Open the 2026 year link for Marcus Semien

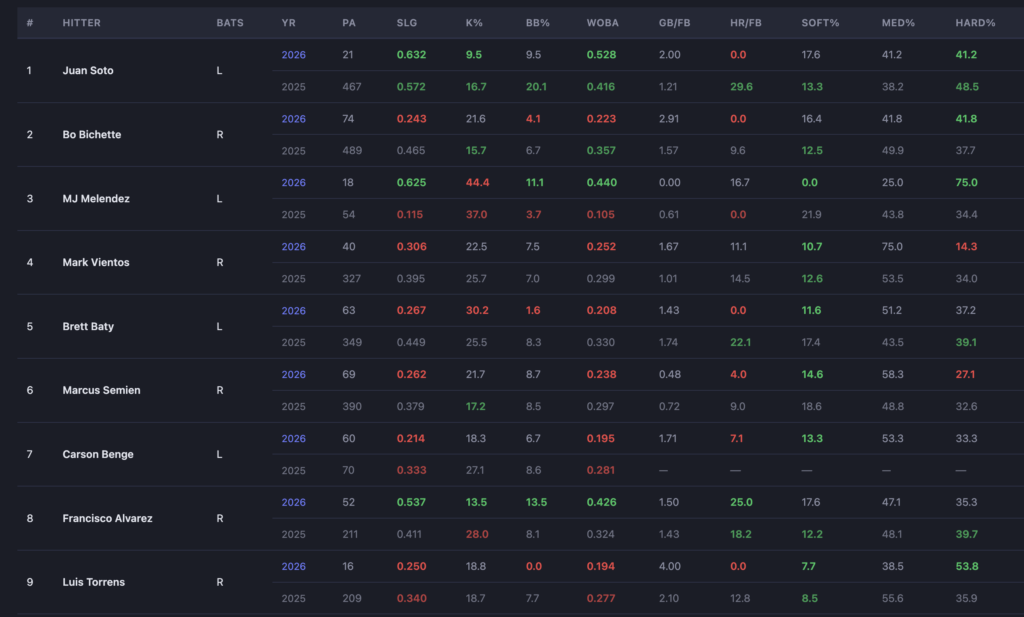click(293, 375)
